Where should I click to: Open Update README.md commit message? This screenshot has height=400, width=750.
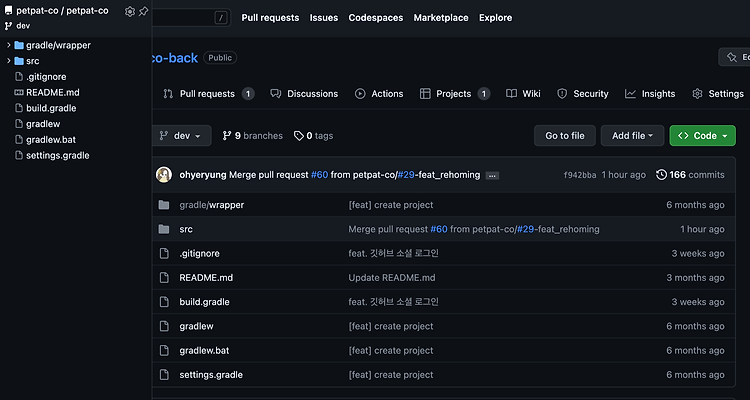tap(392, 278)
